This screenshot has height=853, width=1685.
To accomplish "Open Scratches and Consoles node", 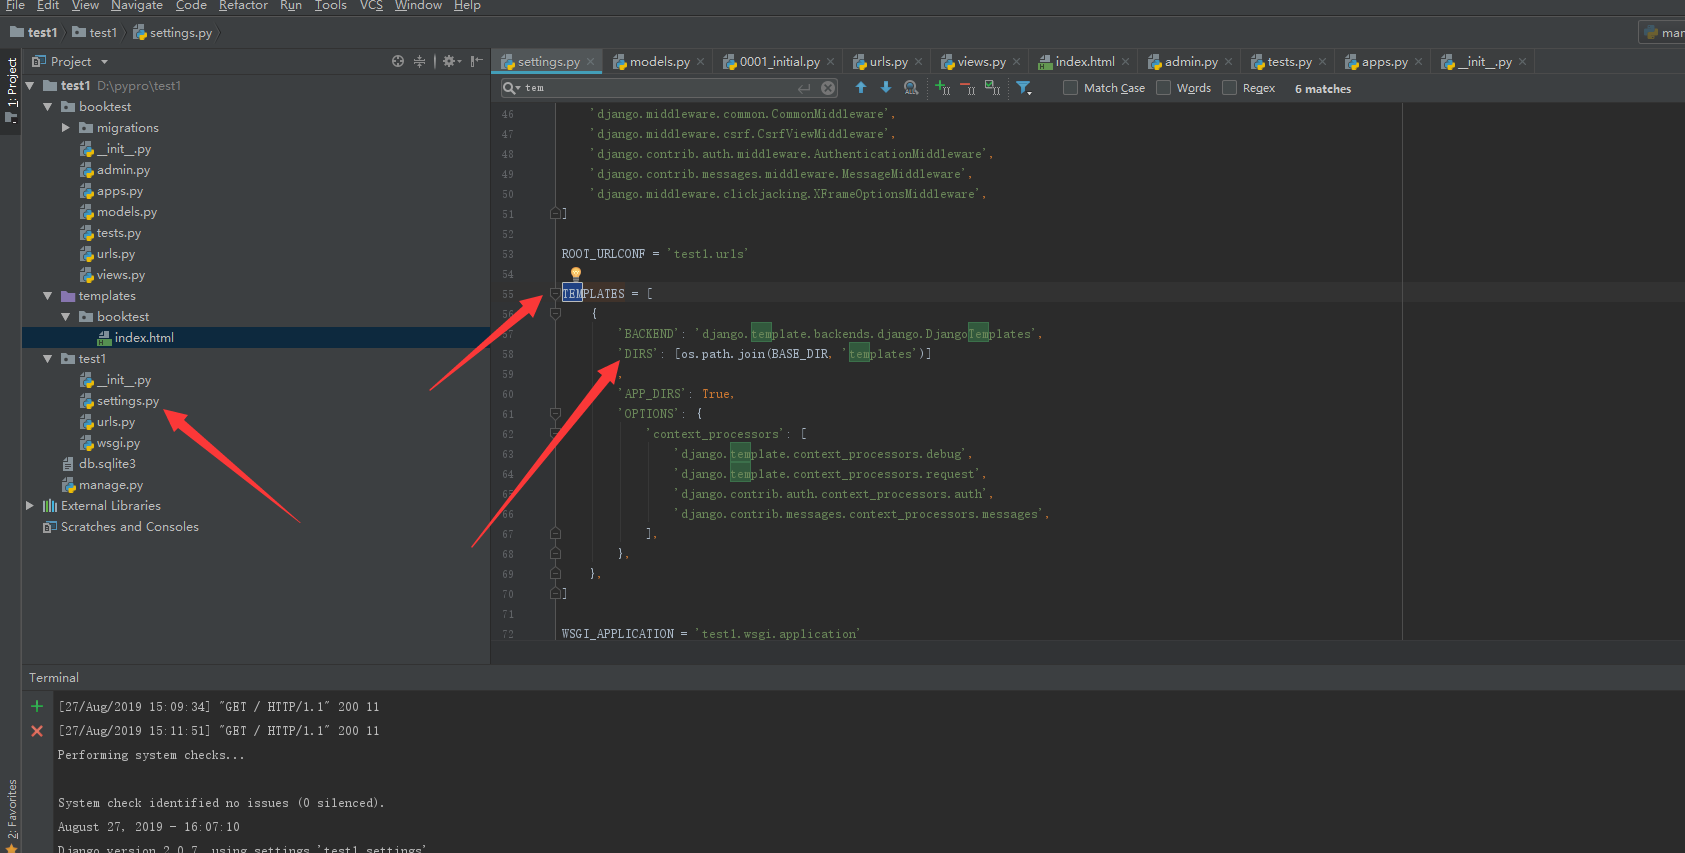I will [x=129, y=527].
